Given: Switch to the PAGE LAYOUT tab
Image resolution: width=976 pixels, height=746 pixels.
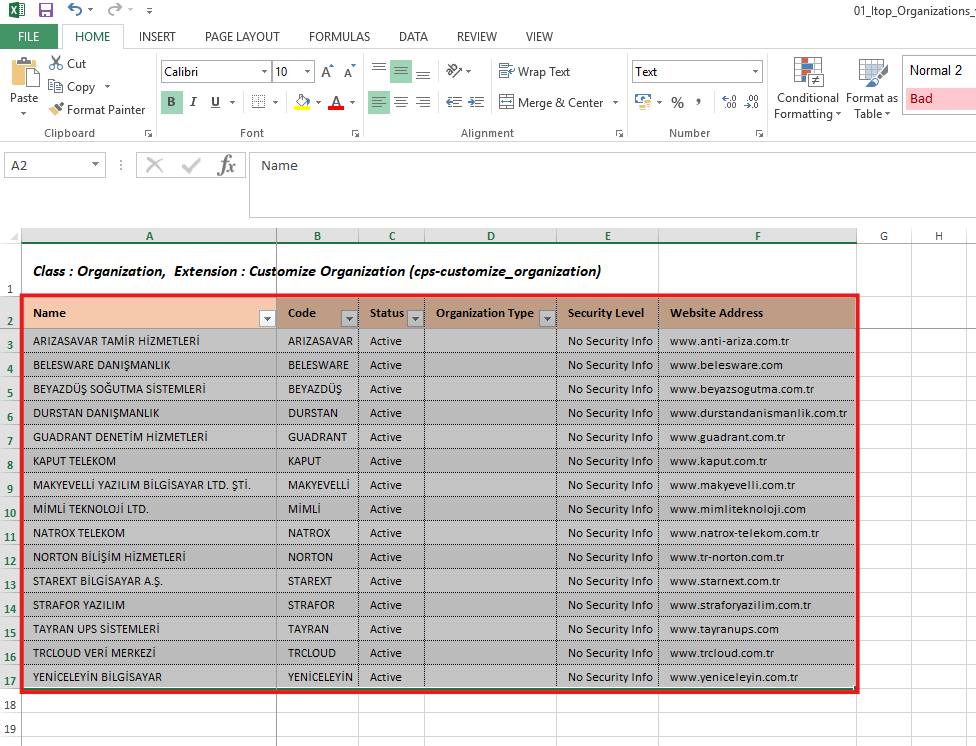Looking at the screenshot, I should click(242, 37).
